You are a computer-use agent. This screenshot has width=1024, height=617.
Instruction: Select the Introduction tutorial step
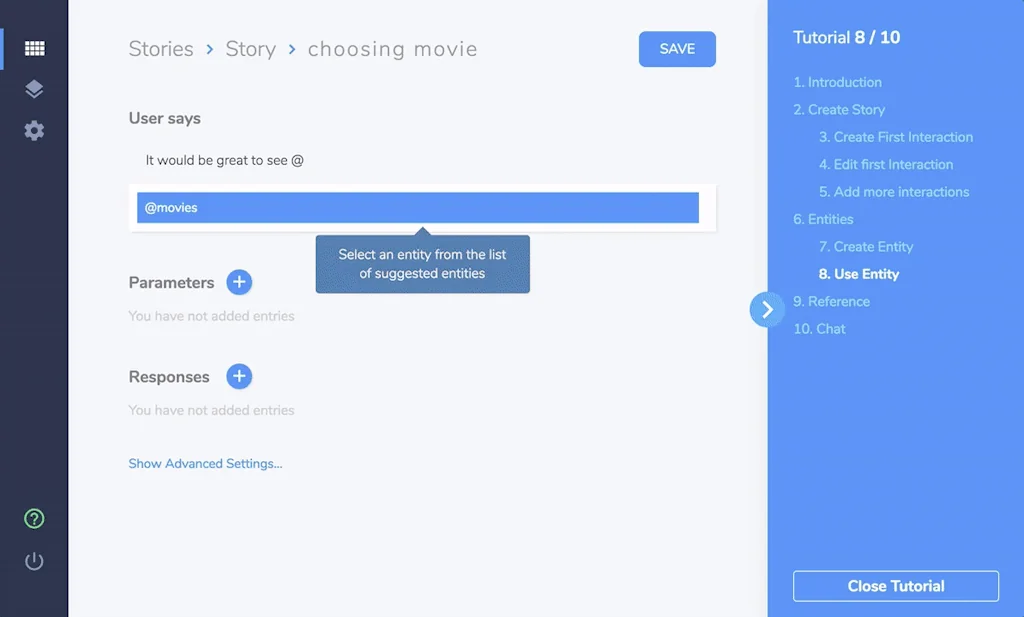pos(837,82)
